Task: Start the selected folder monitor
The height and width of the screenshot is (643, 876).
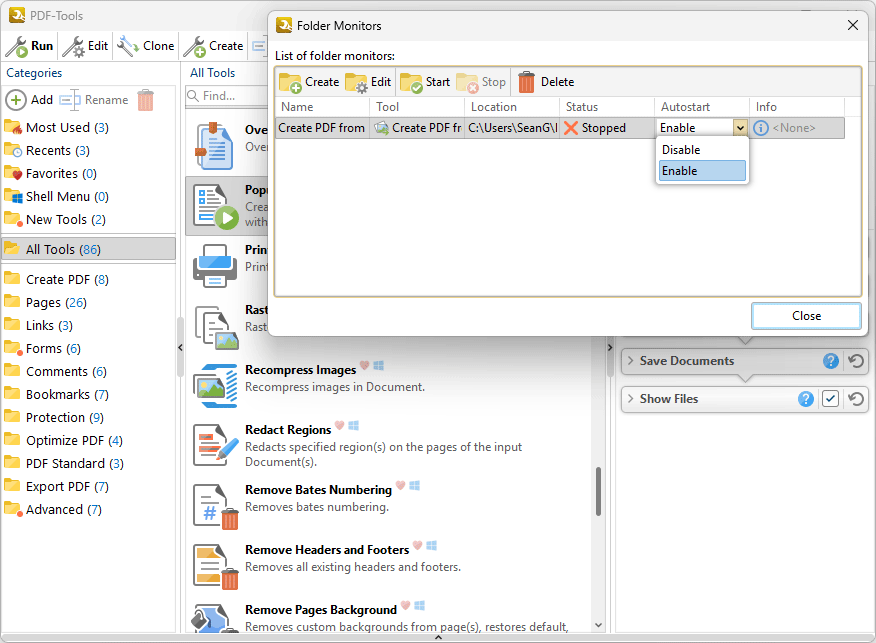Action: tap(425, 82)
